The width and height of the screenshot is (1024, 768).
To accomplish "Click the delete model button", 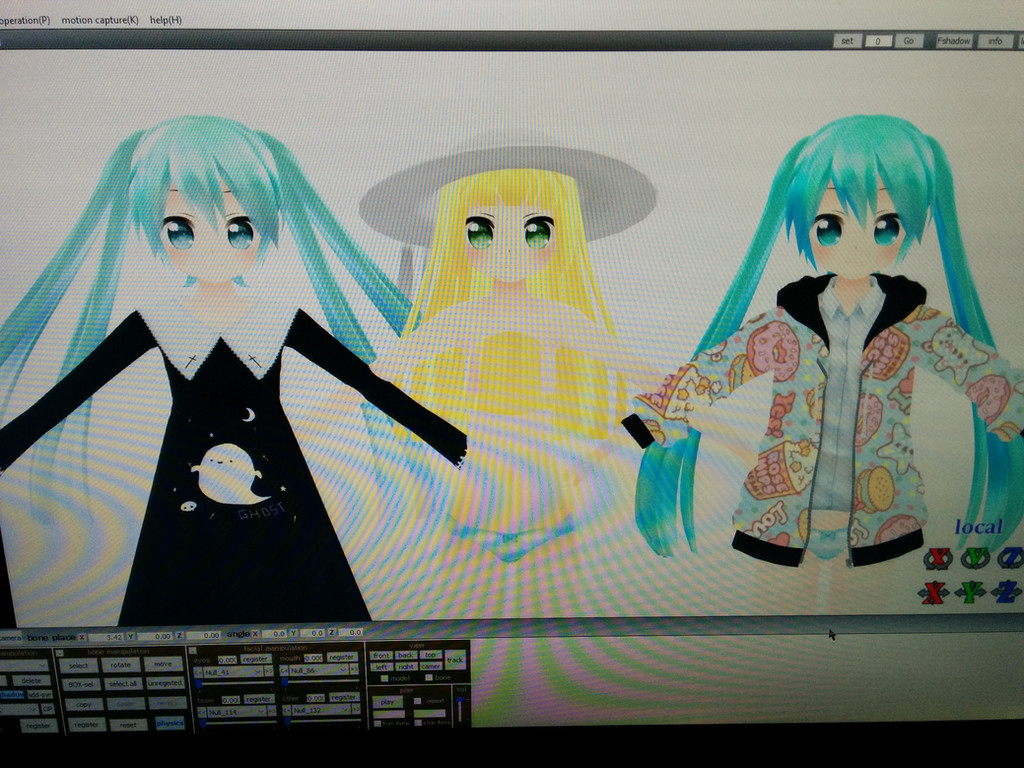I will [31, 680].
